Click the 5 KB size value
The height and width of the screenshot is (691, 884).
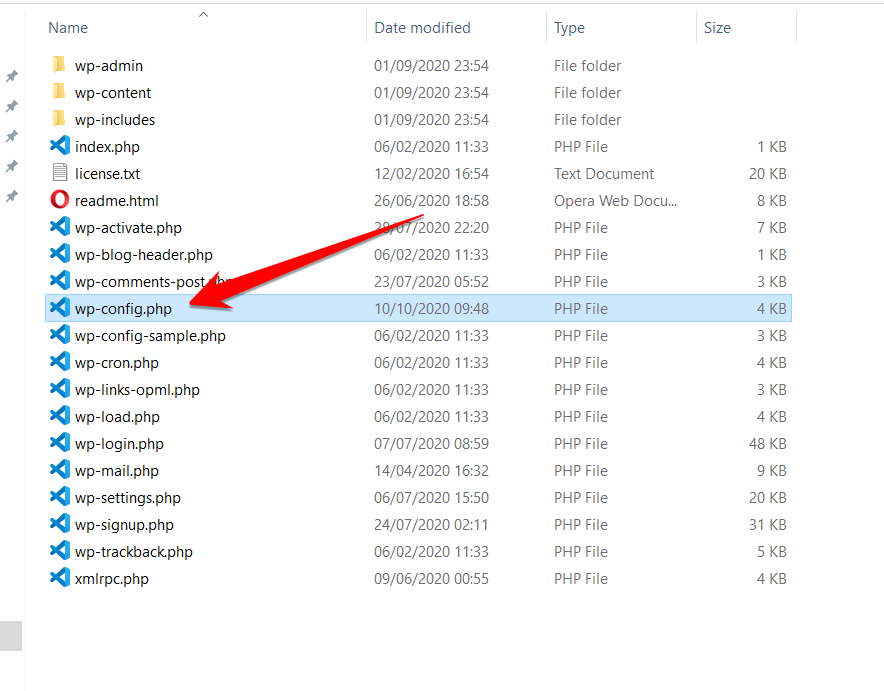click(772, 552)
